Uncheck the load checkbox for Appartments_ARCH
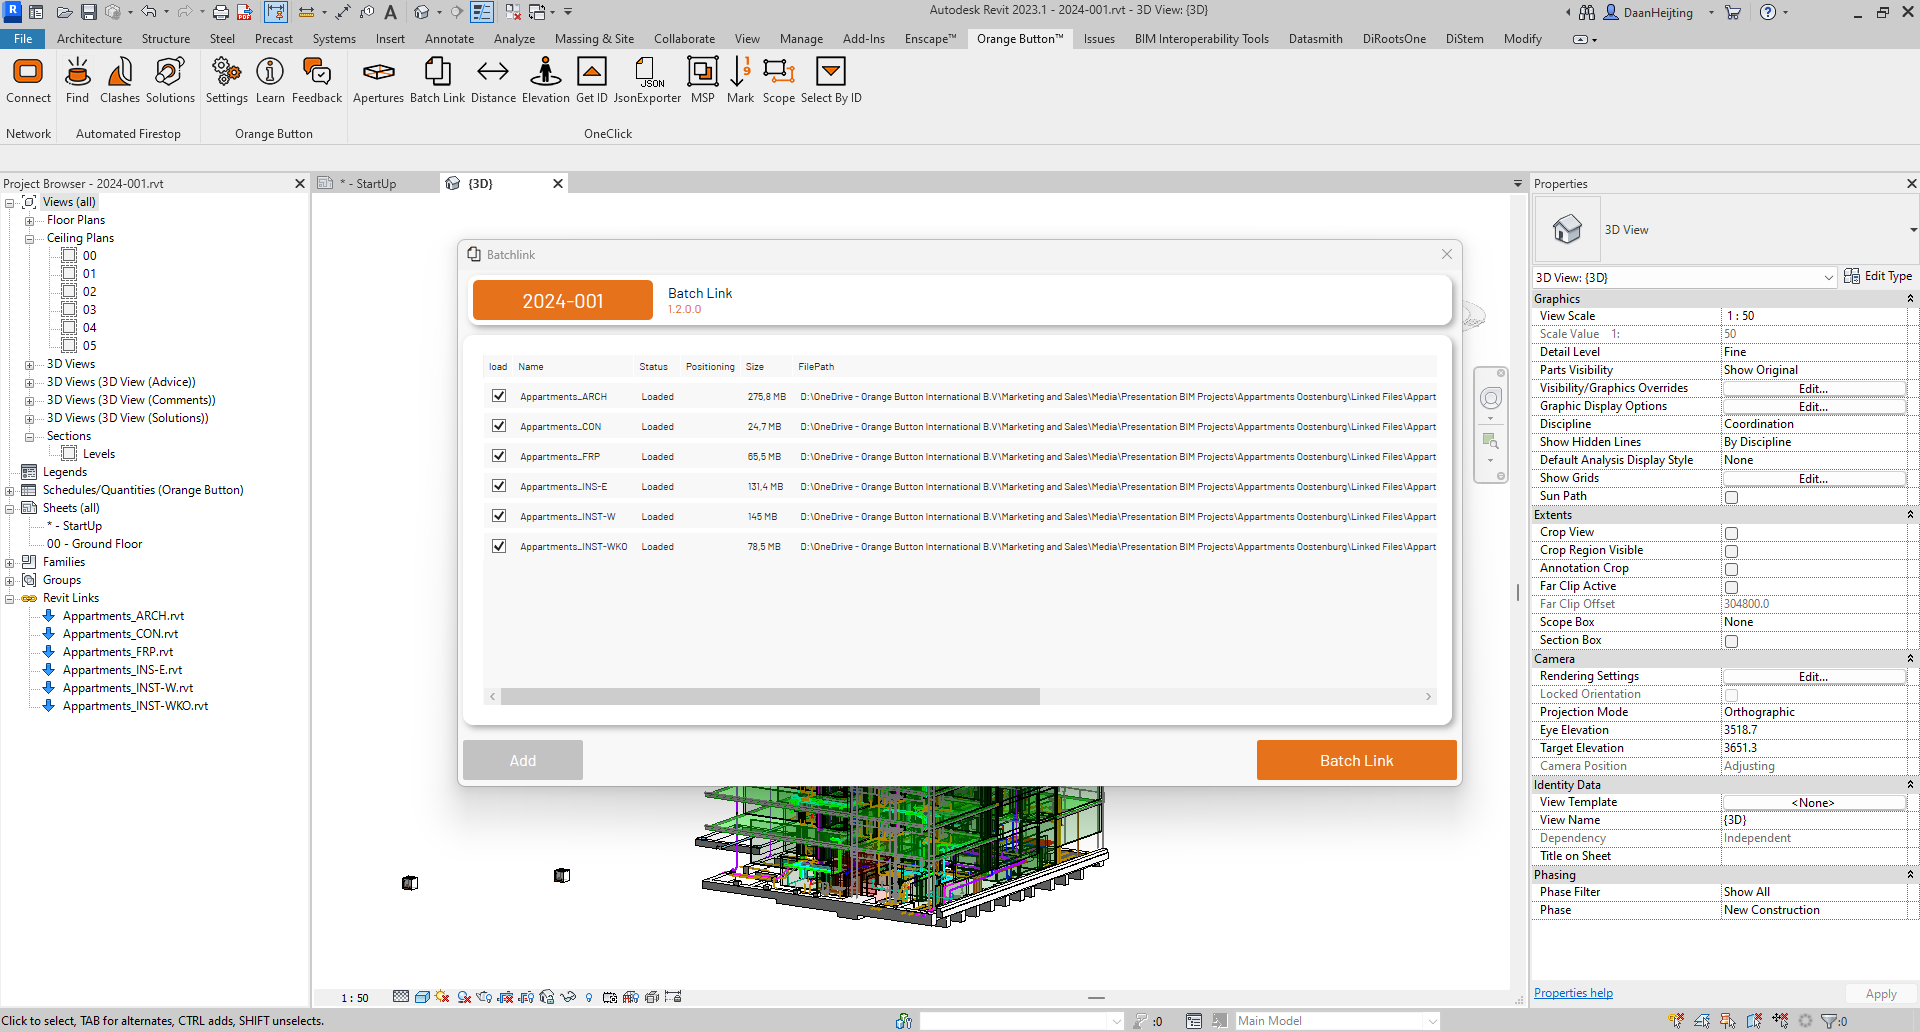This screenshot has height=1032, width=1920. pos(498,395)
